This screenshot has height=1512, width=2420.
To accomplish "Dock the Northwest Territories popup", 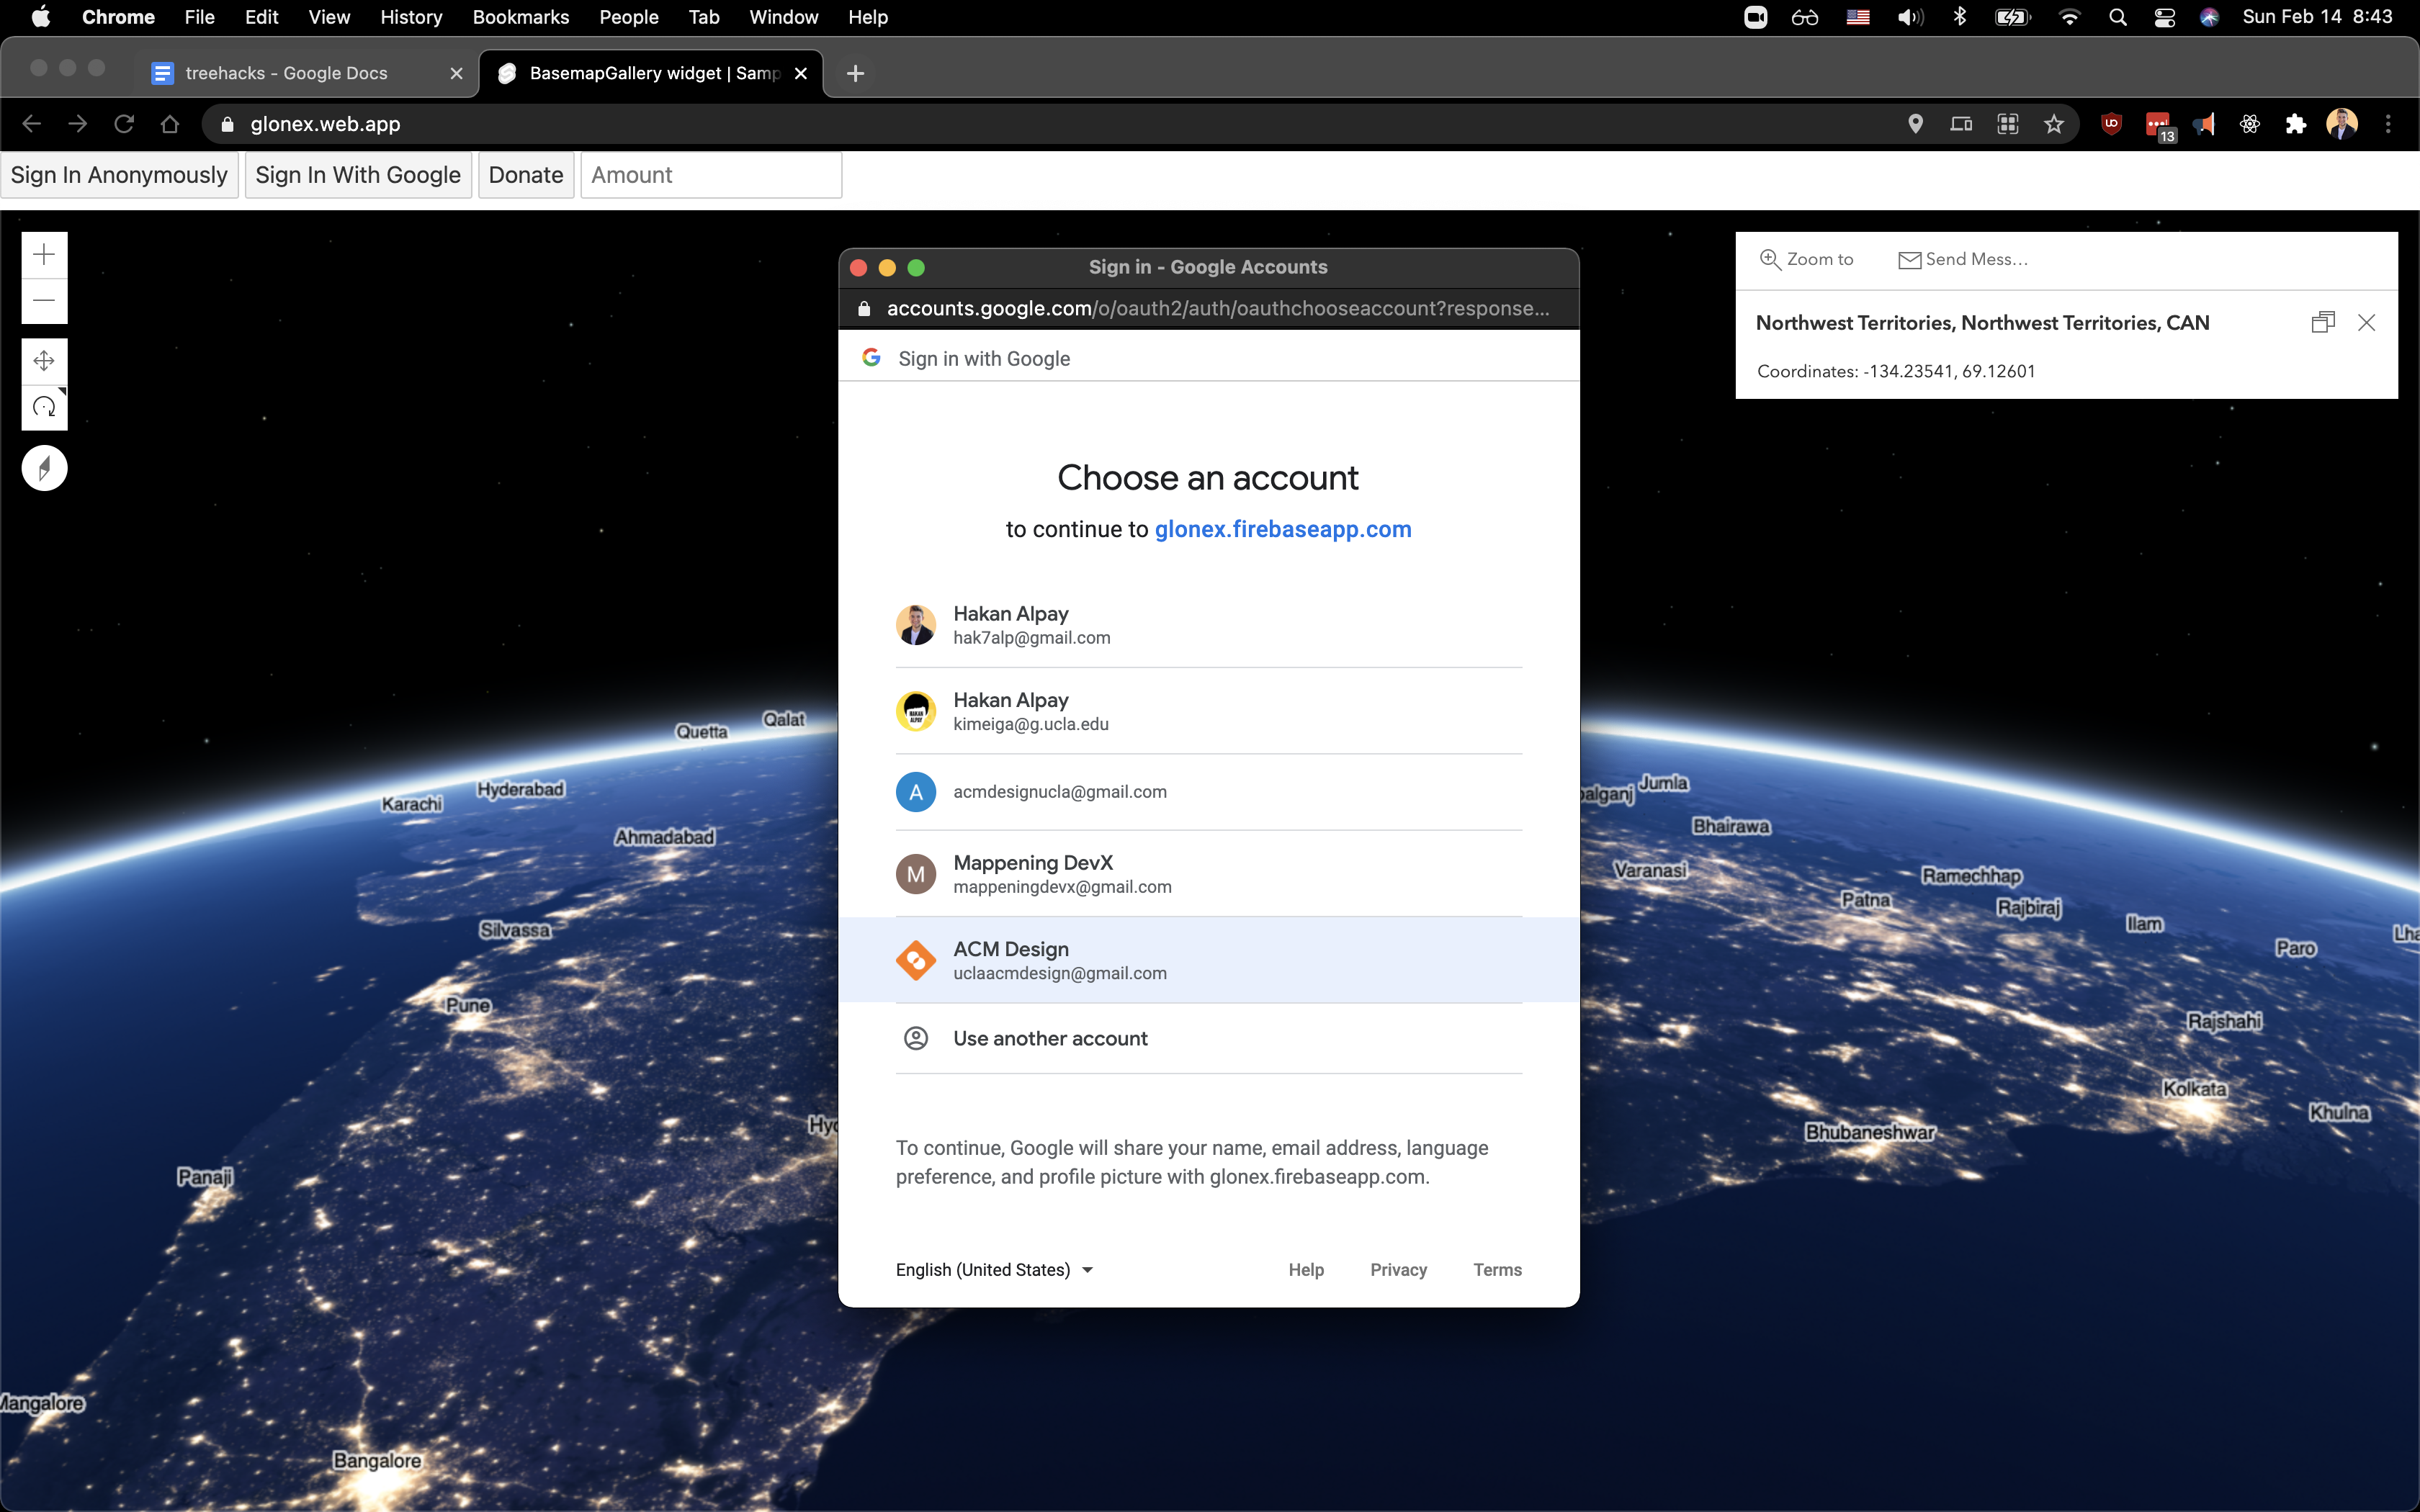I will click(2322, 322).
